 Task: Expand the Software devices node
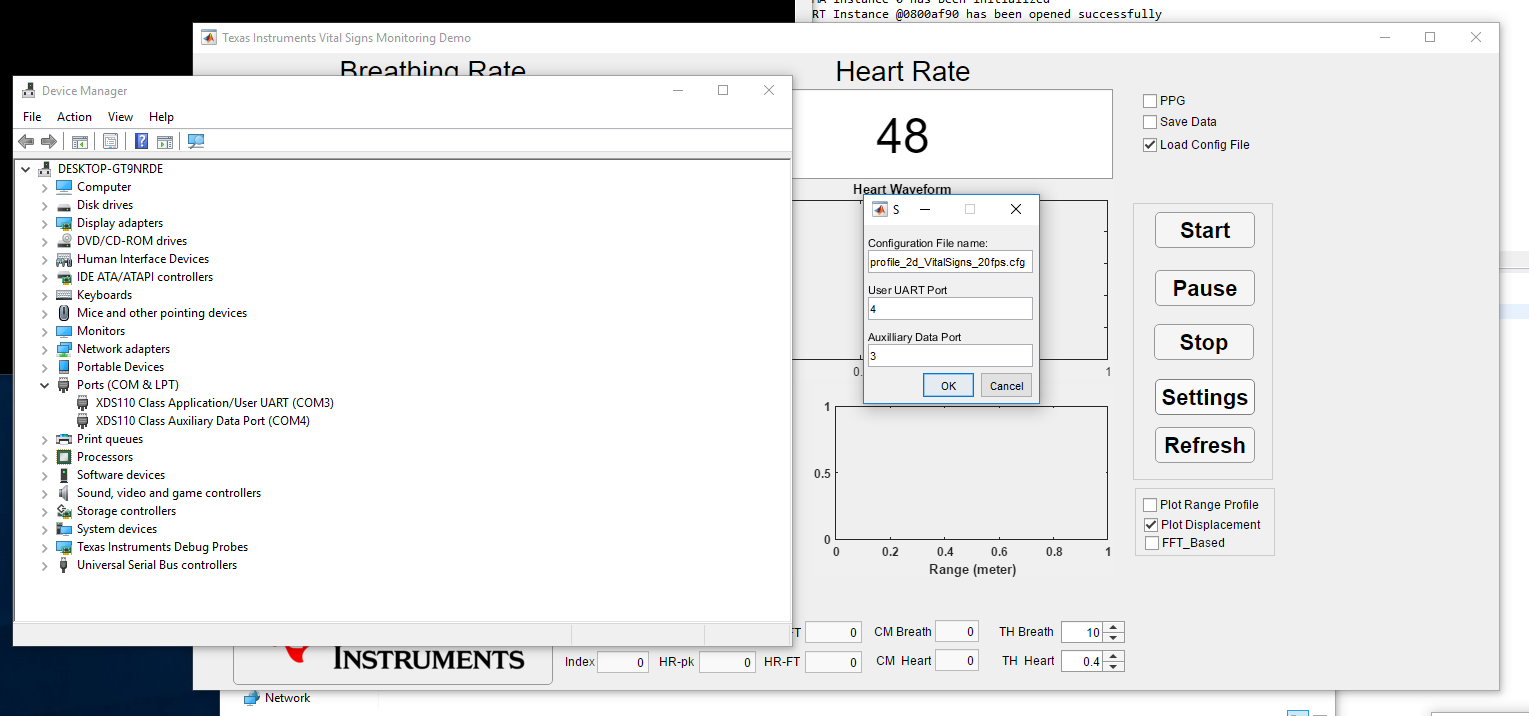pyautogui.click(x=44, y=475)
